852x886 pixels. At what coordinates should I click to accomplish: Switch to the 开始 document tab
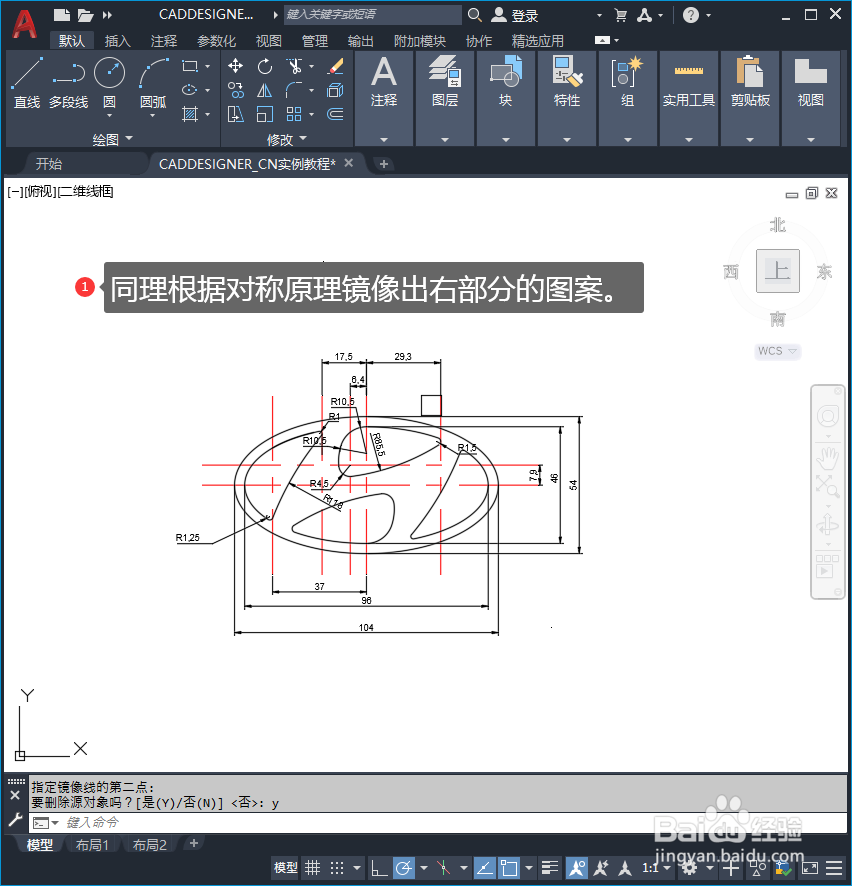(x=49, y=164)
